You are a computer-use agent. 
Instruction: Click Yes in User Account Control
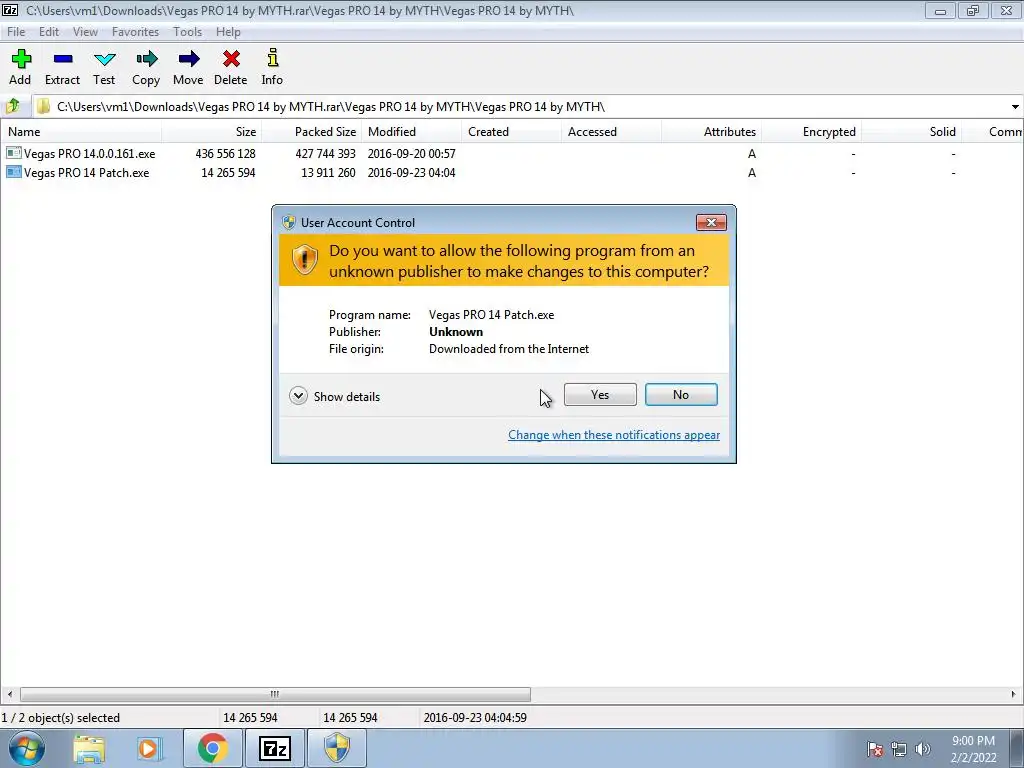[600, 394]
